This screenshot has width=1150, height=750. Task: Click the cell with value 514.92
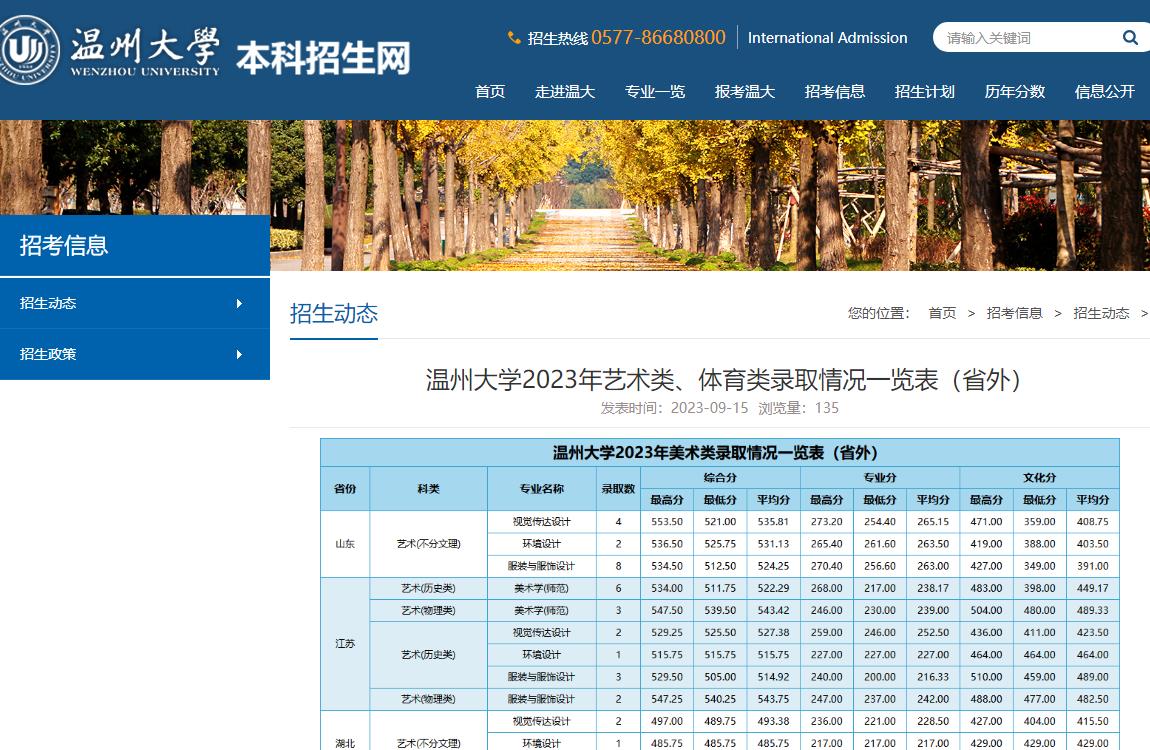pyautogui.click(x=774, y=677)
